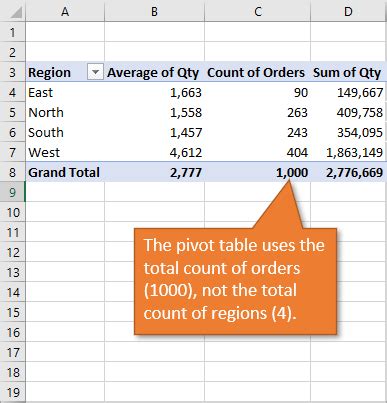Select row 3 header
This screenshot has width=387, height=403.
pyautogui.click(x=13, y=72)
